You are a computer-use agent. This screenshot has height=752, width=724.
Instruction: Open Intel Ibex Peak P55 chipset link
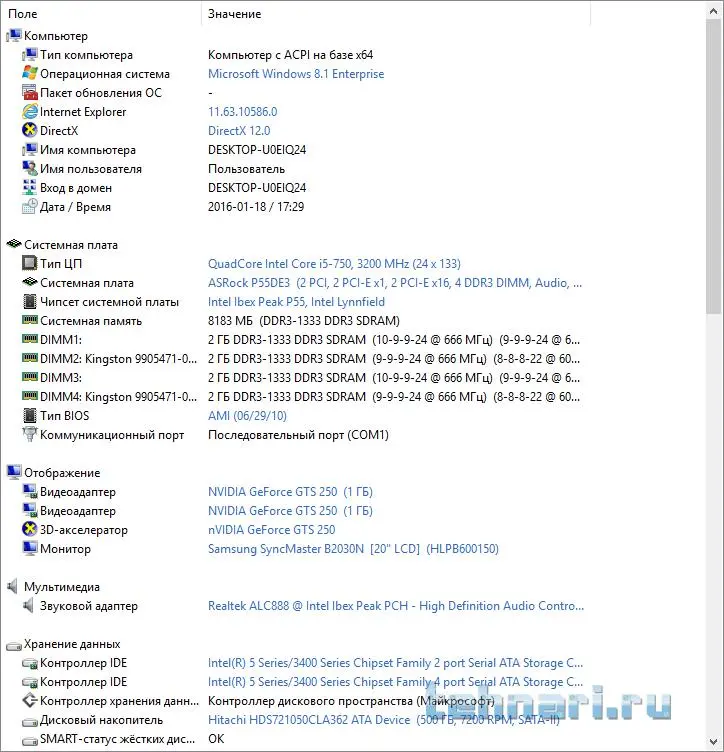(296, 302)
